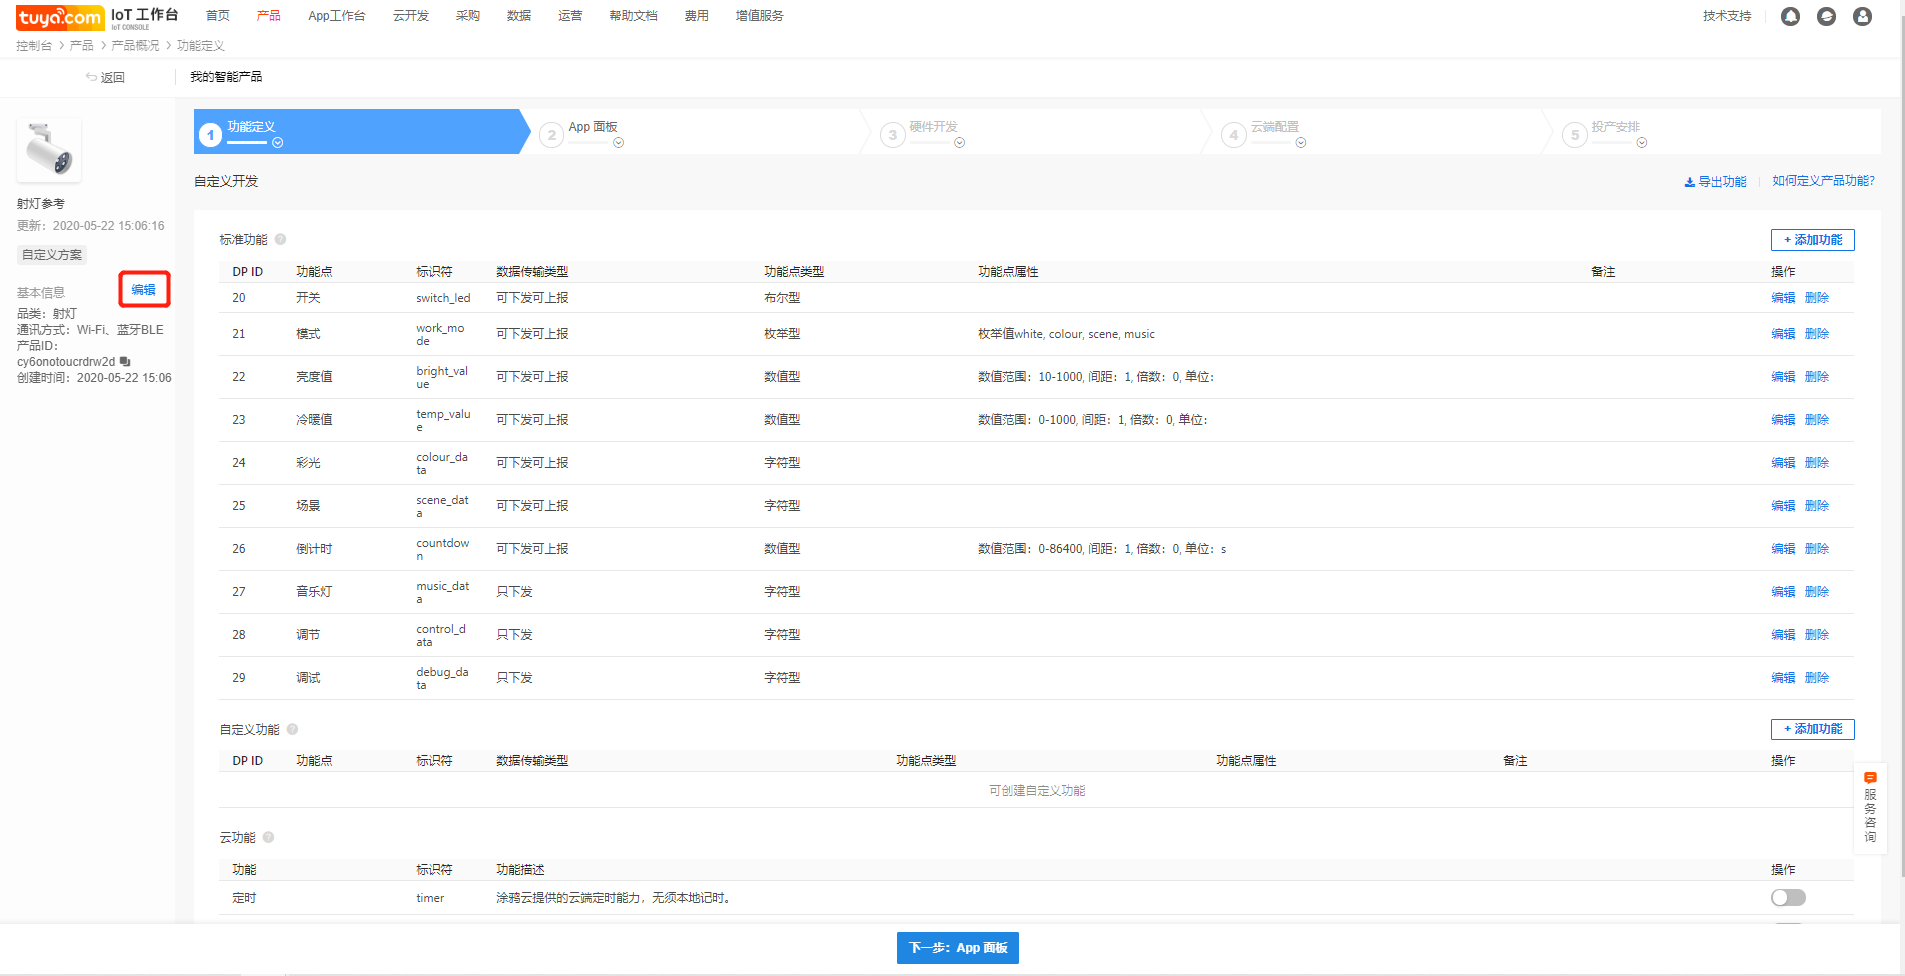Click 添加功能 button for 标准功能

(x=1812, y=240)
